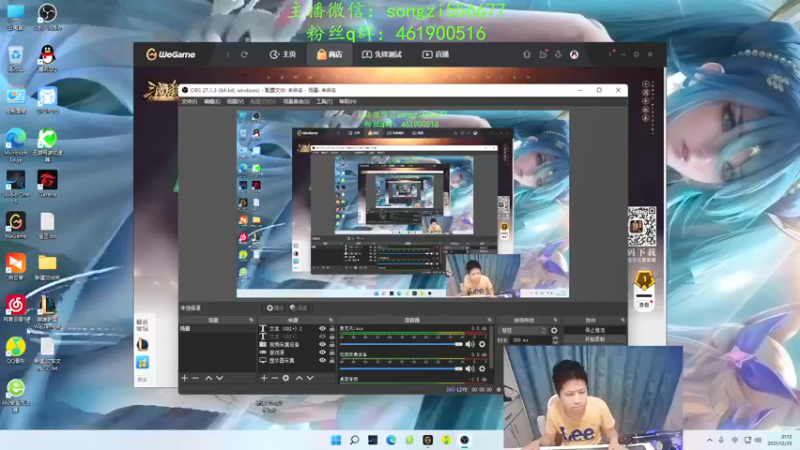Pop out the scenes dock panel
The width and height of the screenshot is (800, 450).
point(251,320)
